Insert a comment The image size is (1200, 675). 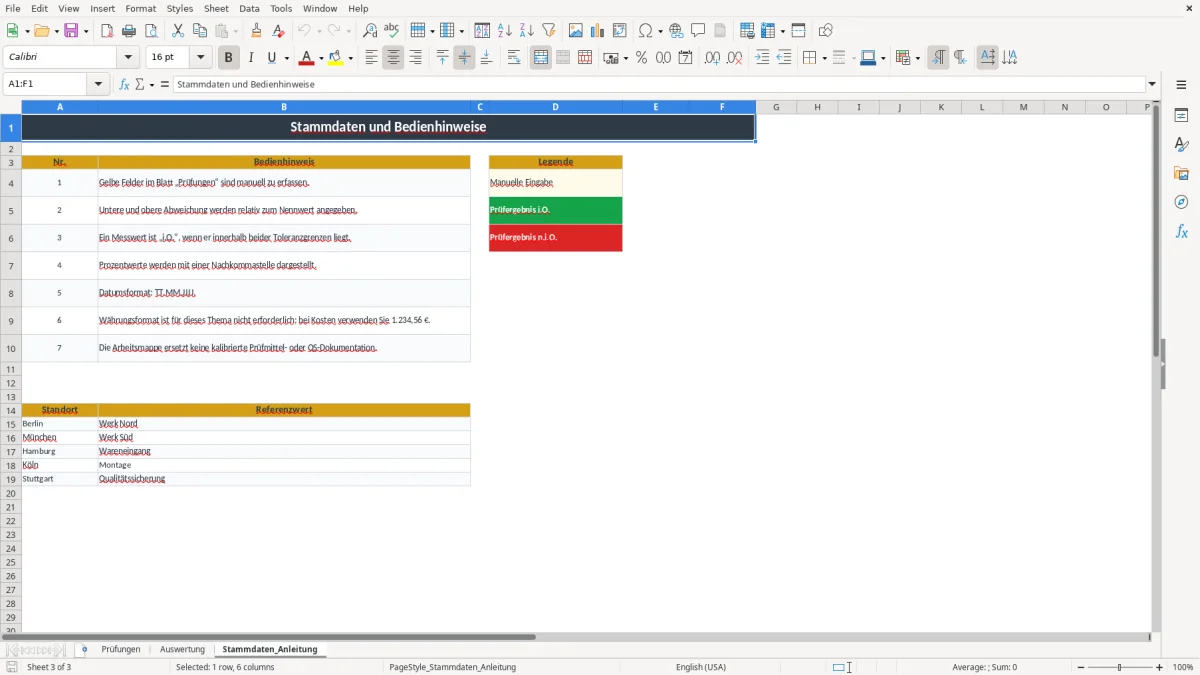click(698, 31)
